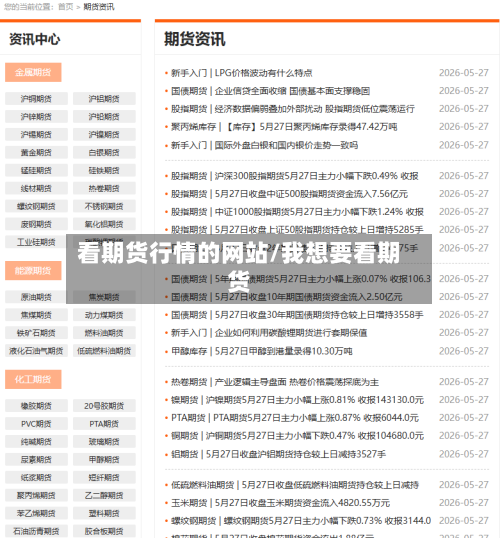Open the 塑料期货 link
Image resolution: width=500 pixels, height=538 pixels.
coord(104,513)
